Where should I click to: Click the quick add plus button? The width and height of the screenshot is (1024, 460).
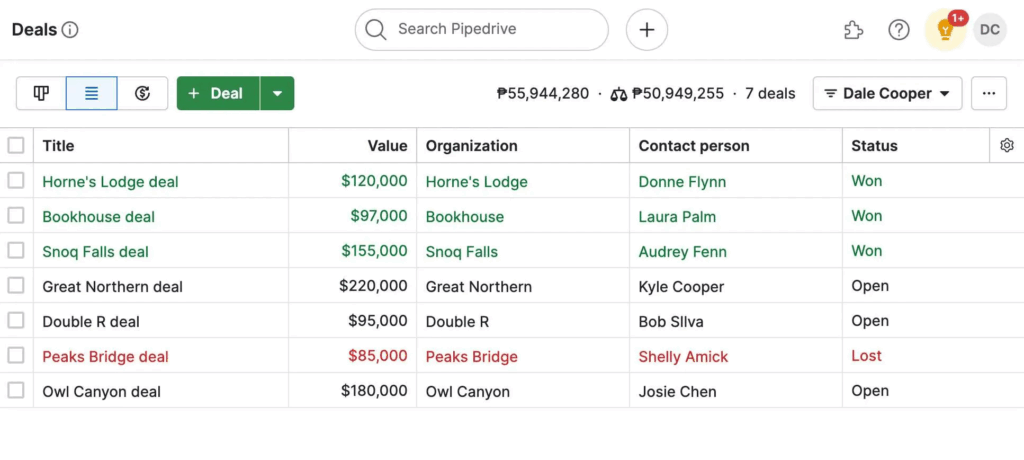tap(647, 30)
